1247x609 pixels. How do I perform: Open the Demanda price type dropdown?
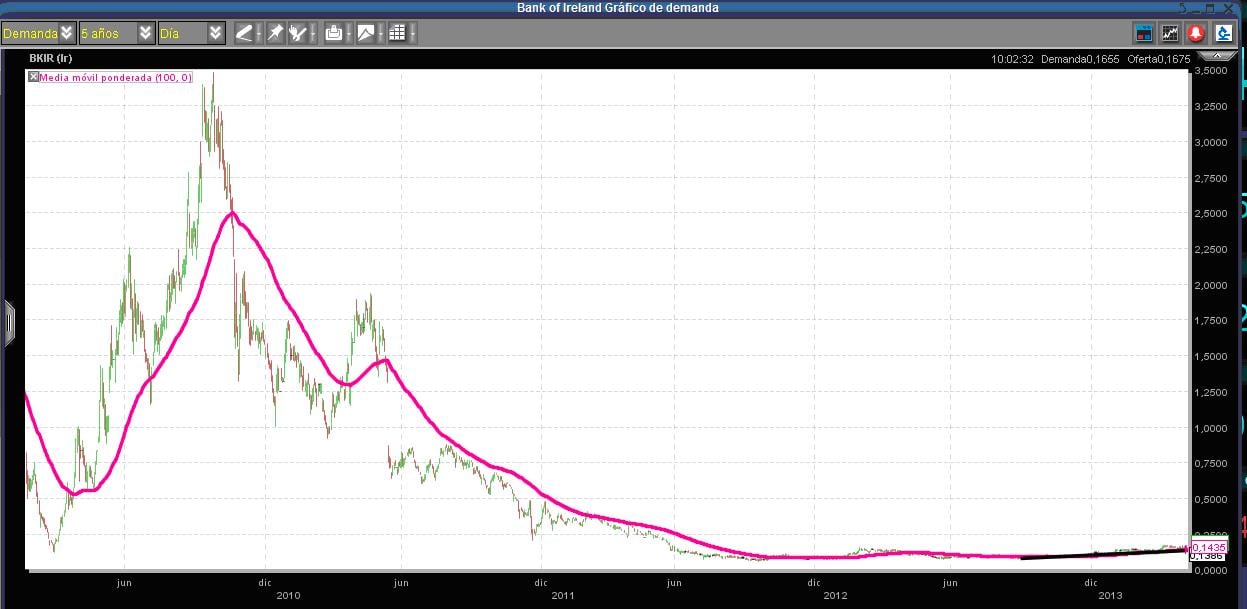pos(38,33)
